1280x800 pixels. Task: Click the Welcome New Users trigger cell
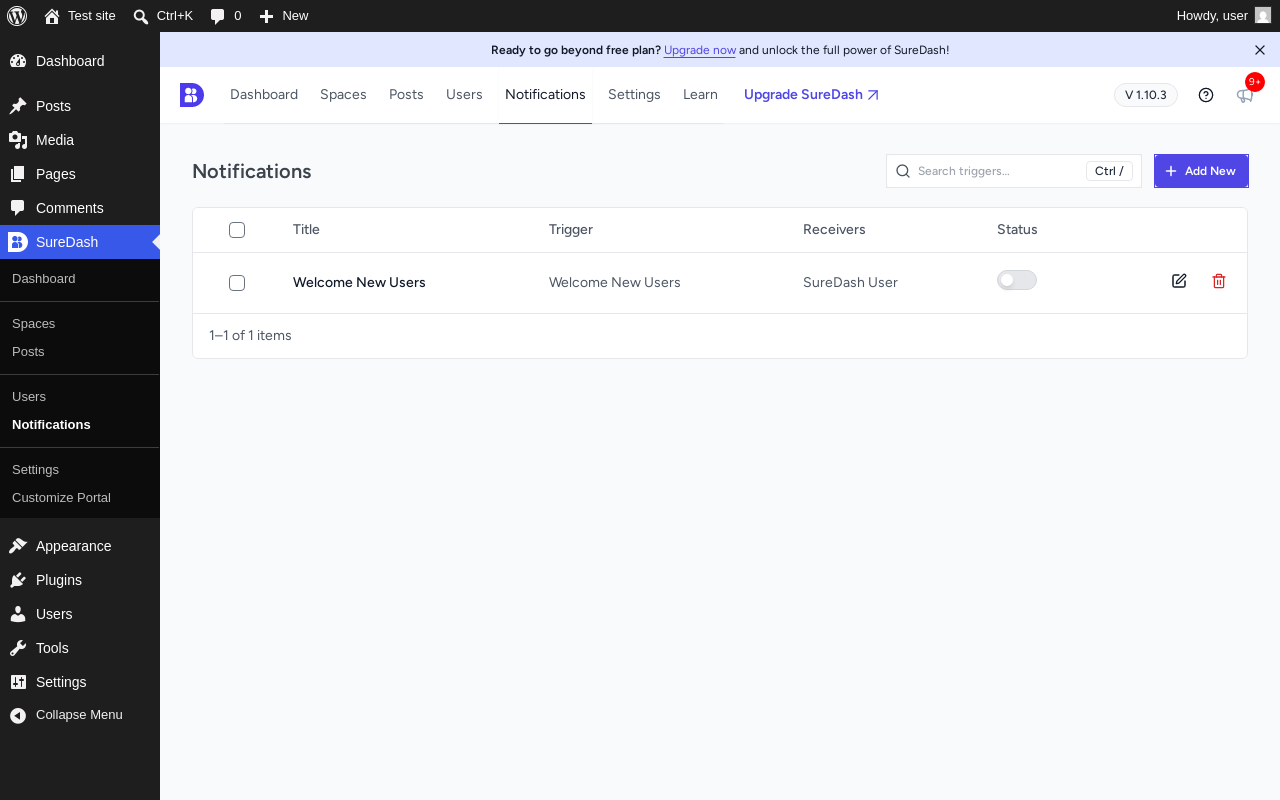click(615, 283)
